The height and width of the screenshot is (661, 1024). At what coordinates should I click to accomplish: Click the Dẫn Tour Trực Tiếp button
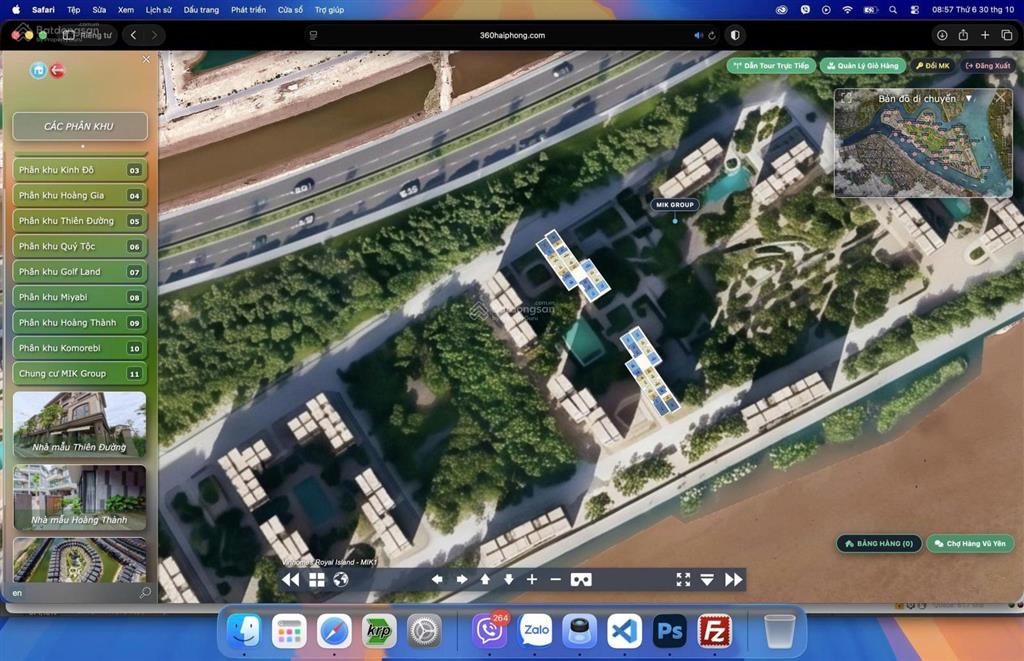coord(771,65)
